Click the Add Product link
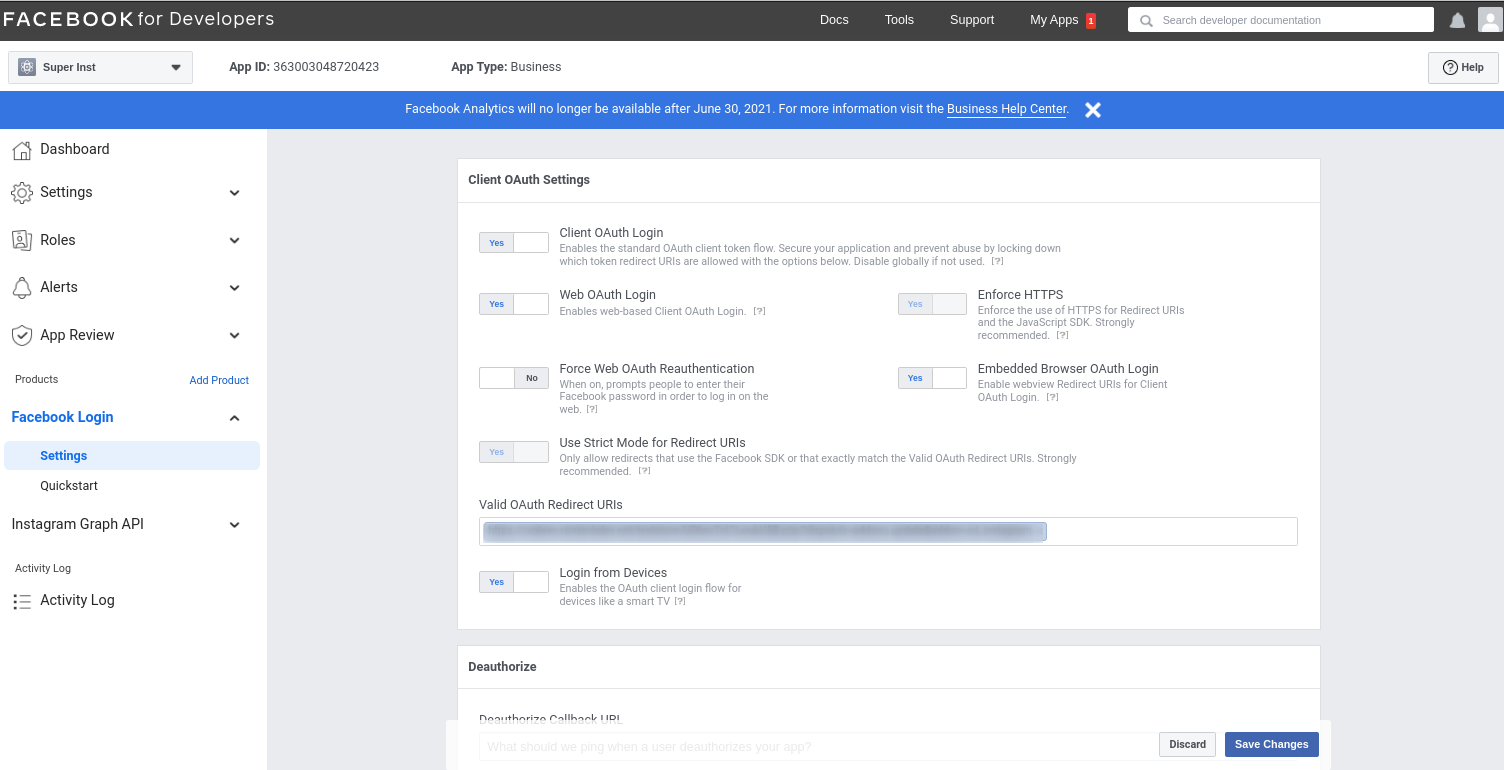 (x=219, y=381)
